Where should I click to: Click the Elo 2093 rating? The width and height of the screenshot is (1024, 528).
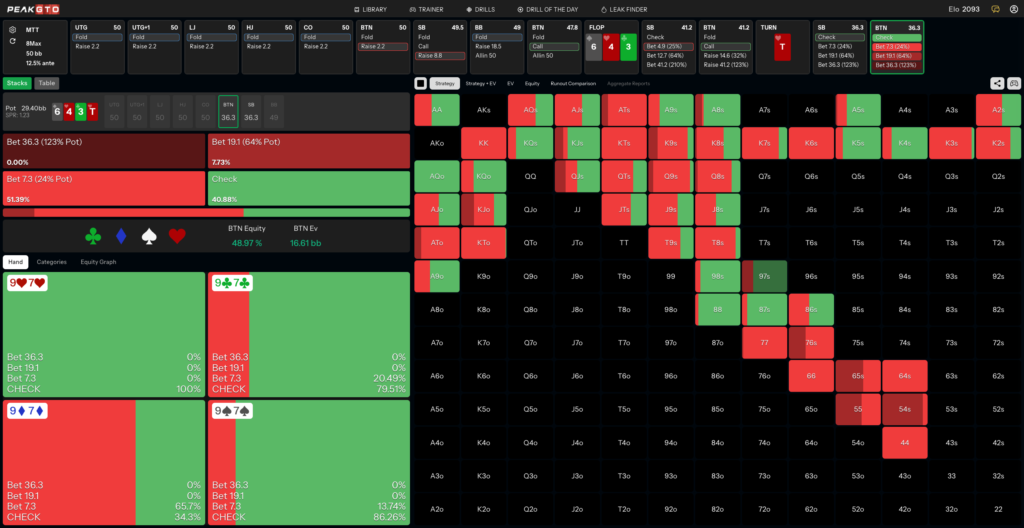963,9
